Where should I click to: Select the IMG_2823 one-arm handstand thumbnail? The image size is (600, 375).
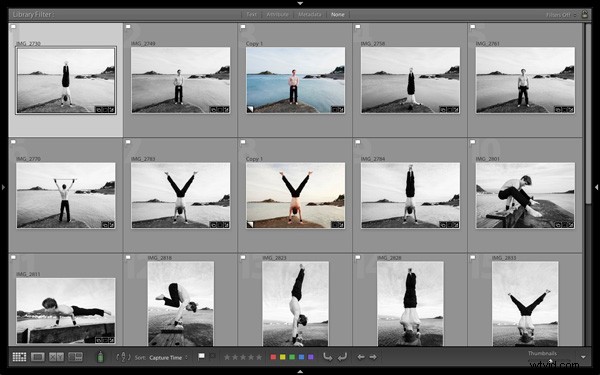click(295, 304)
